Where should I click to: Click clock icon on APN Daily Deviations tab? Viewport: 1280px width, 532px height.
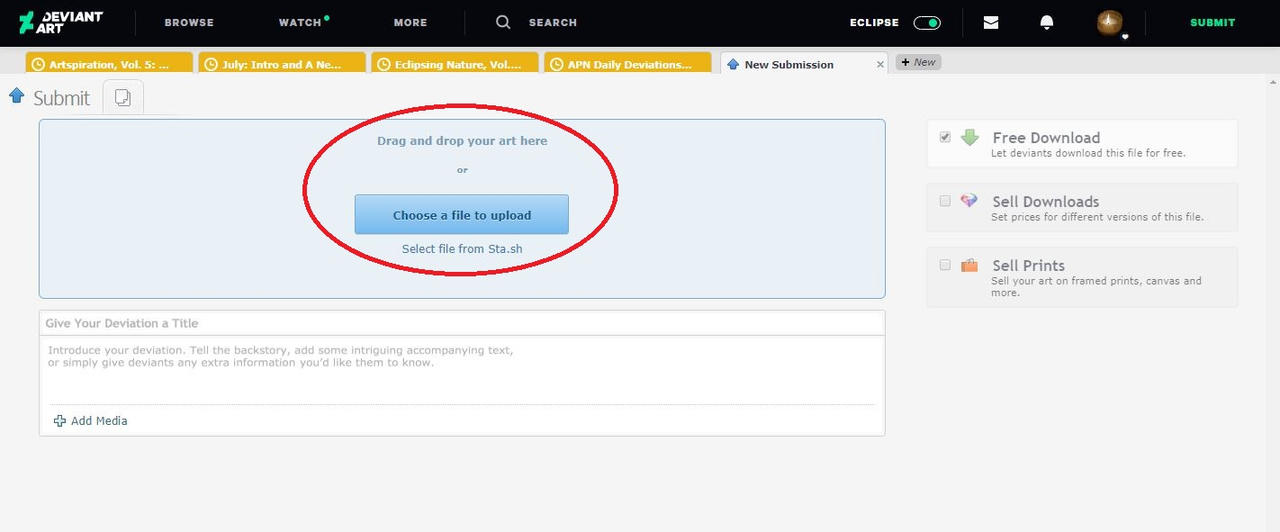pos(558,64)
